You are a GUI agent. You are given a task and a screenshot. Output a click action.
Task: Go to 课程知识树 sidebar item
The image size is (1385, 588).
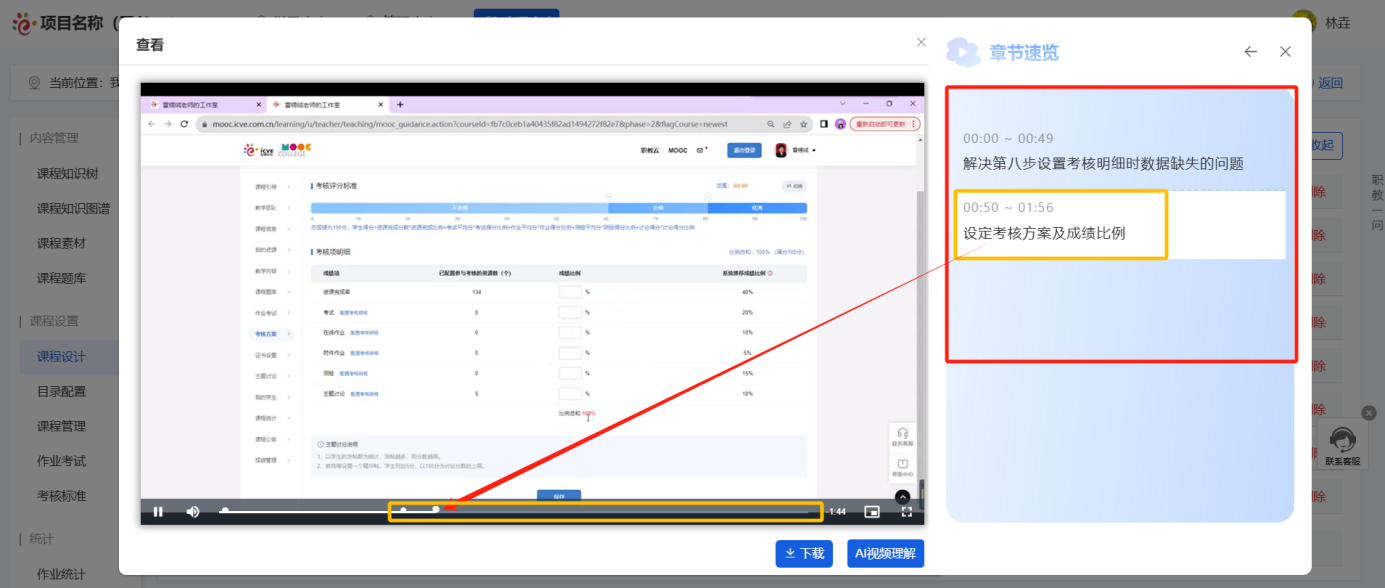(x=68, y=174)
